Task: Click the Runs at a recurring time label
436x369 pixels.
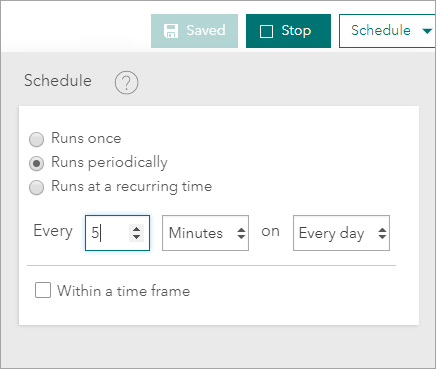Action: click(x=132, y=187)
